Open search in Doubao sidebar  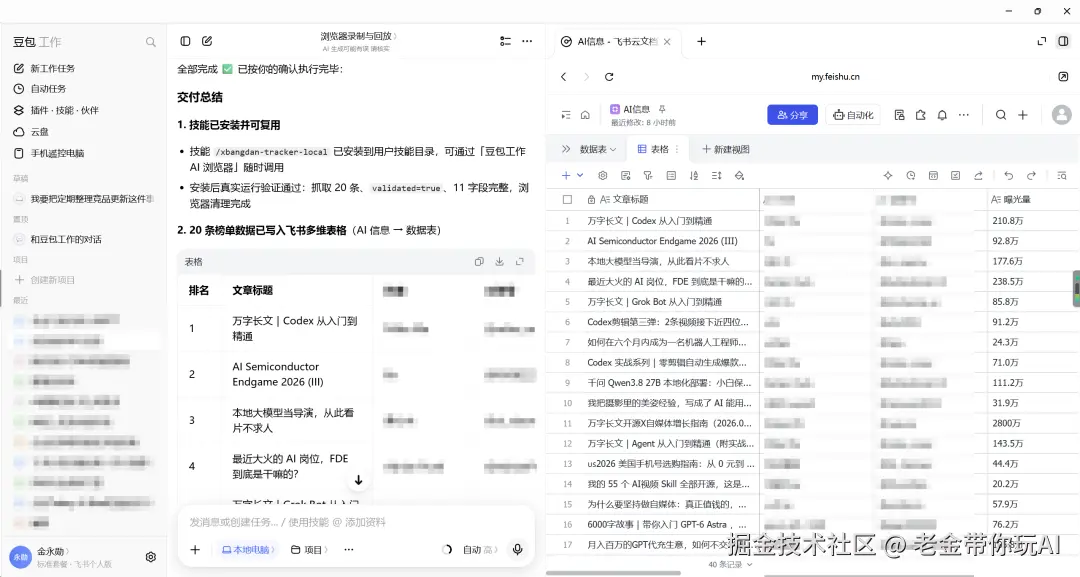150,42
